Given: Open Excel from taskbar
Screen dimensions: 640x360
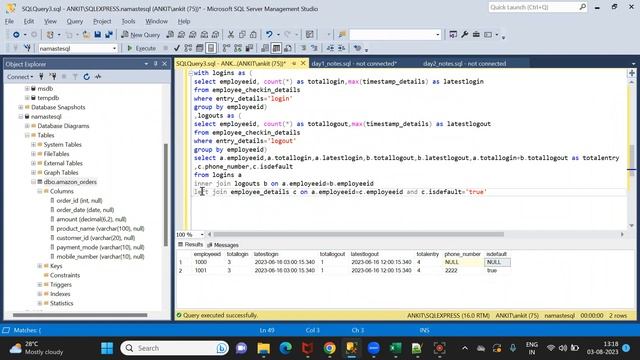Looking at the screenshot, I should [395, 348].
